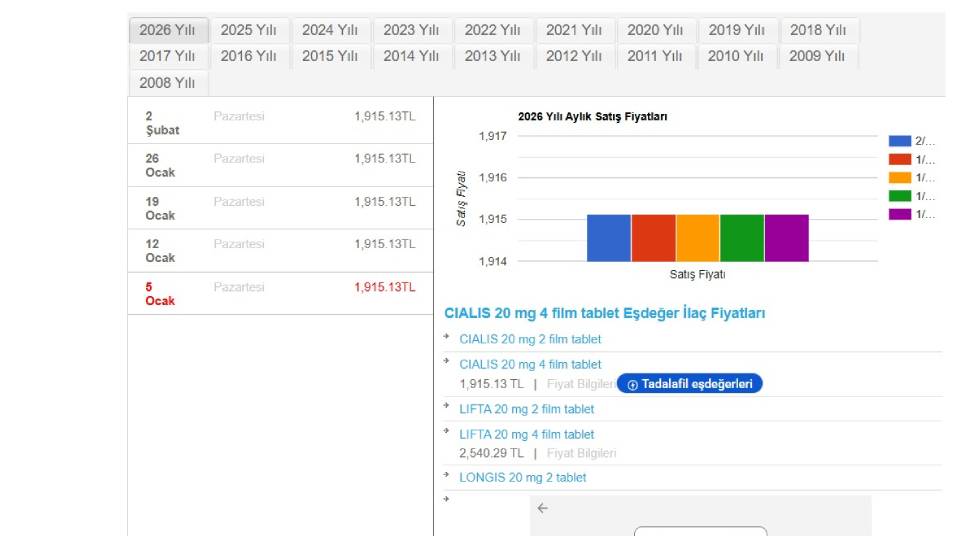Viewport: 971px width, 536px height.
Task: Click arrow bullet beside CIALIS 20 mg 2 film tablet
Action: tap(446, 336)
